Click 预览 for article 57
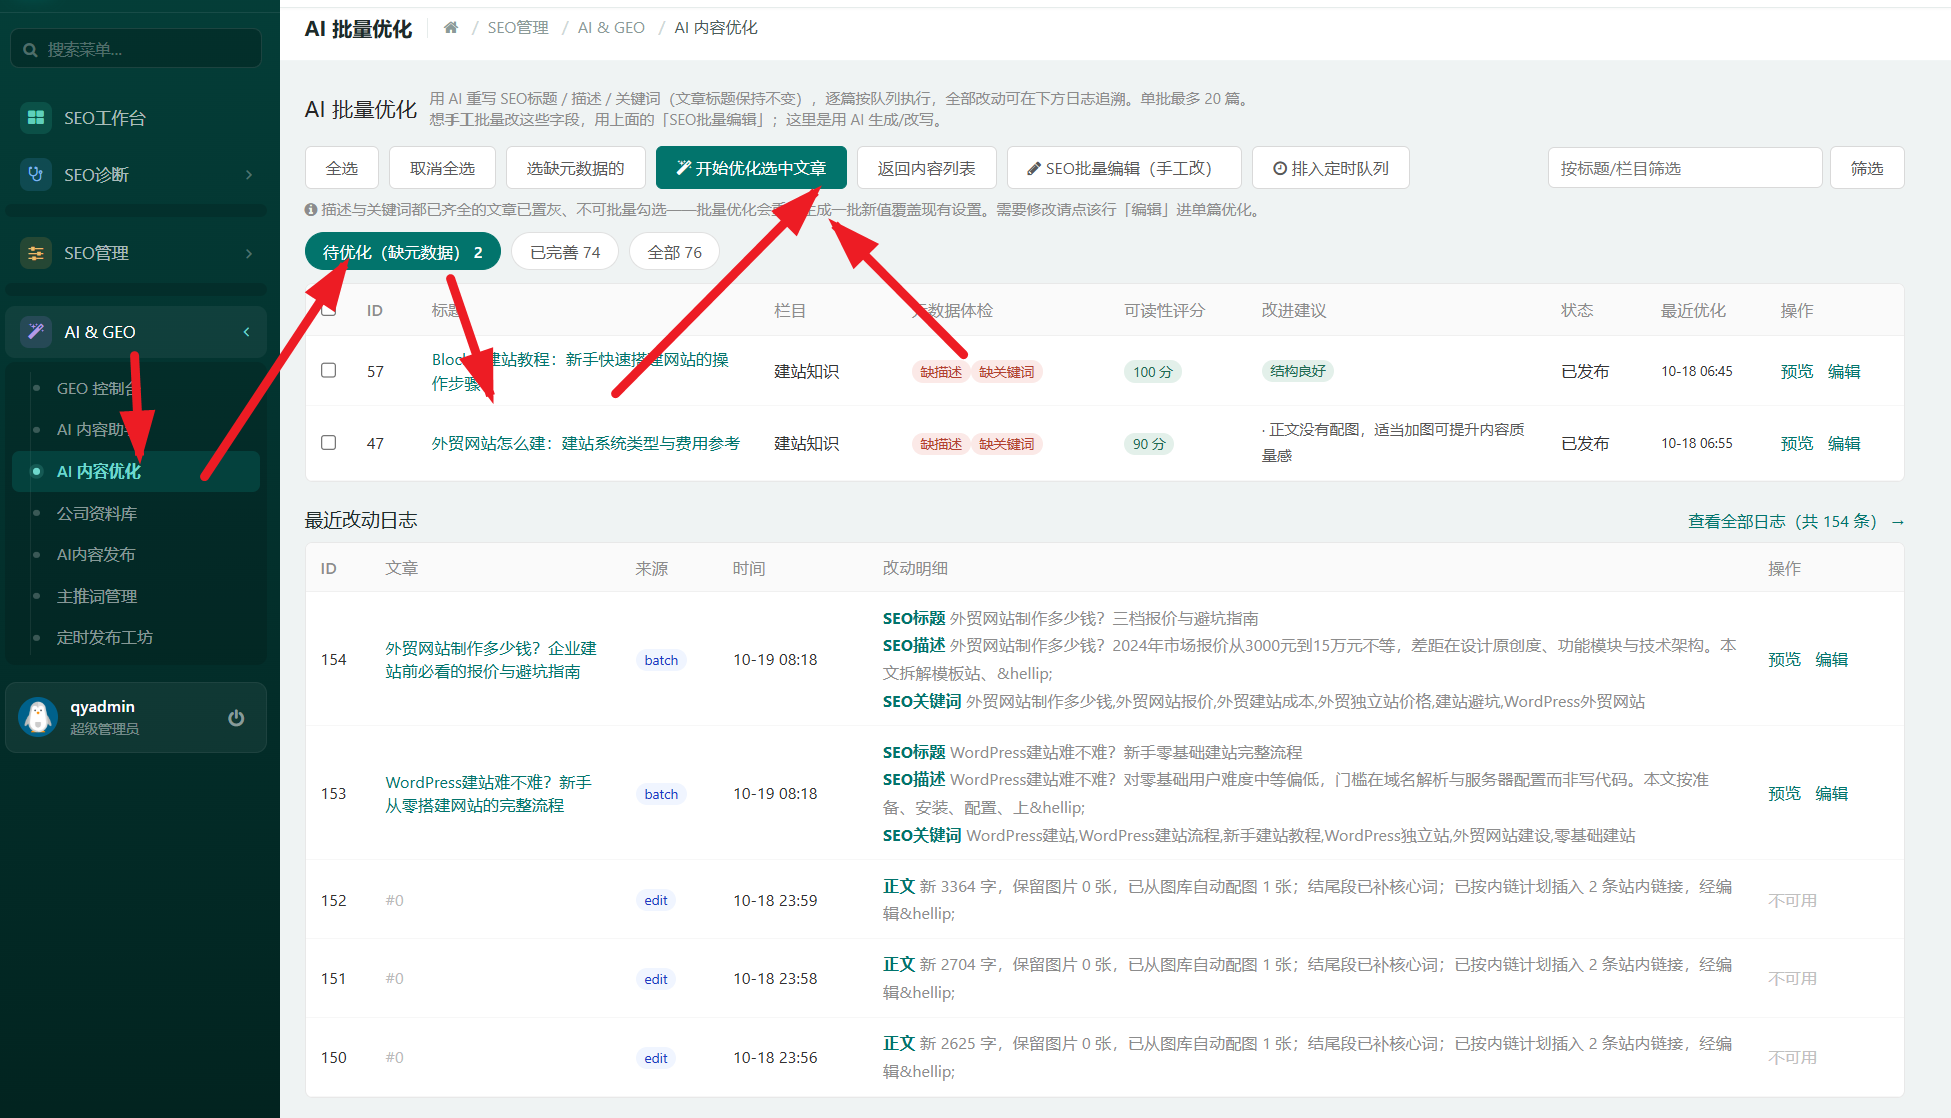This screenshot has width=1951, height=1118. tap(1797, 371)
